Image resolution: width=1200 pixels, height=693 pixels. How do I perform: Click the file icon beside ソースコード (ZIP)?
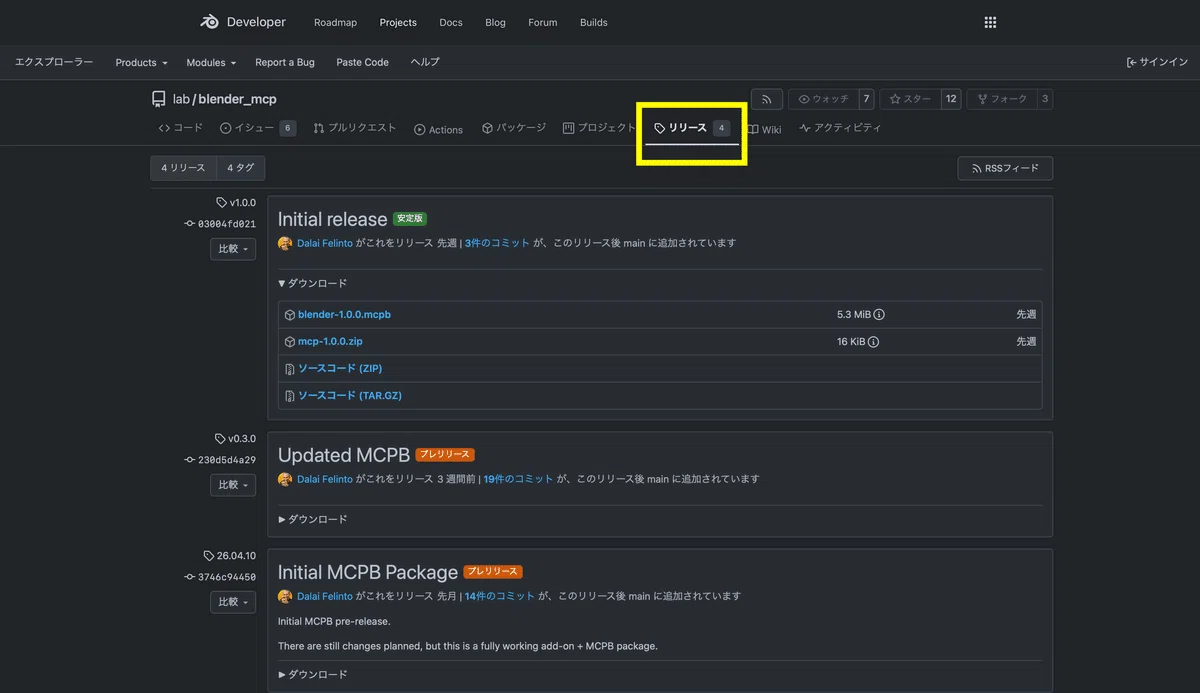click(x=290, y=369)
